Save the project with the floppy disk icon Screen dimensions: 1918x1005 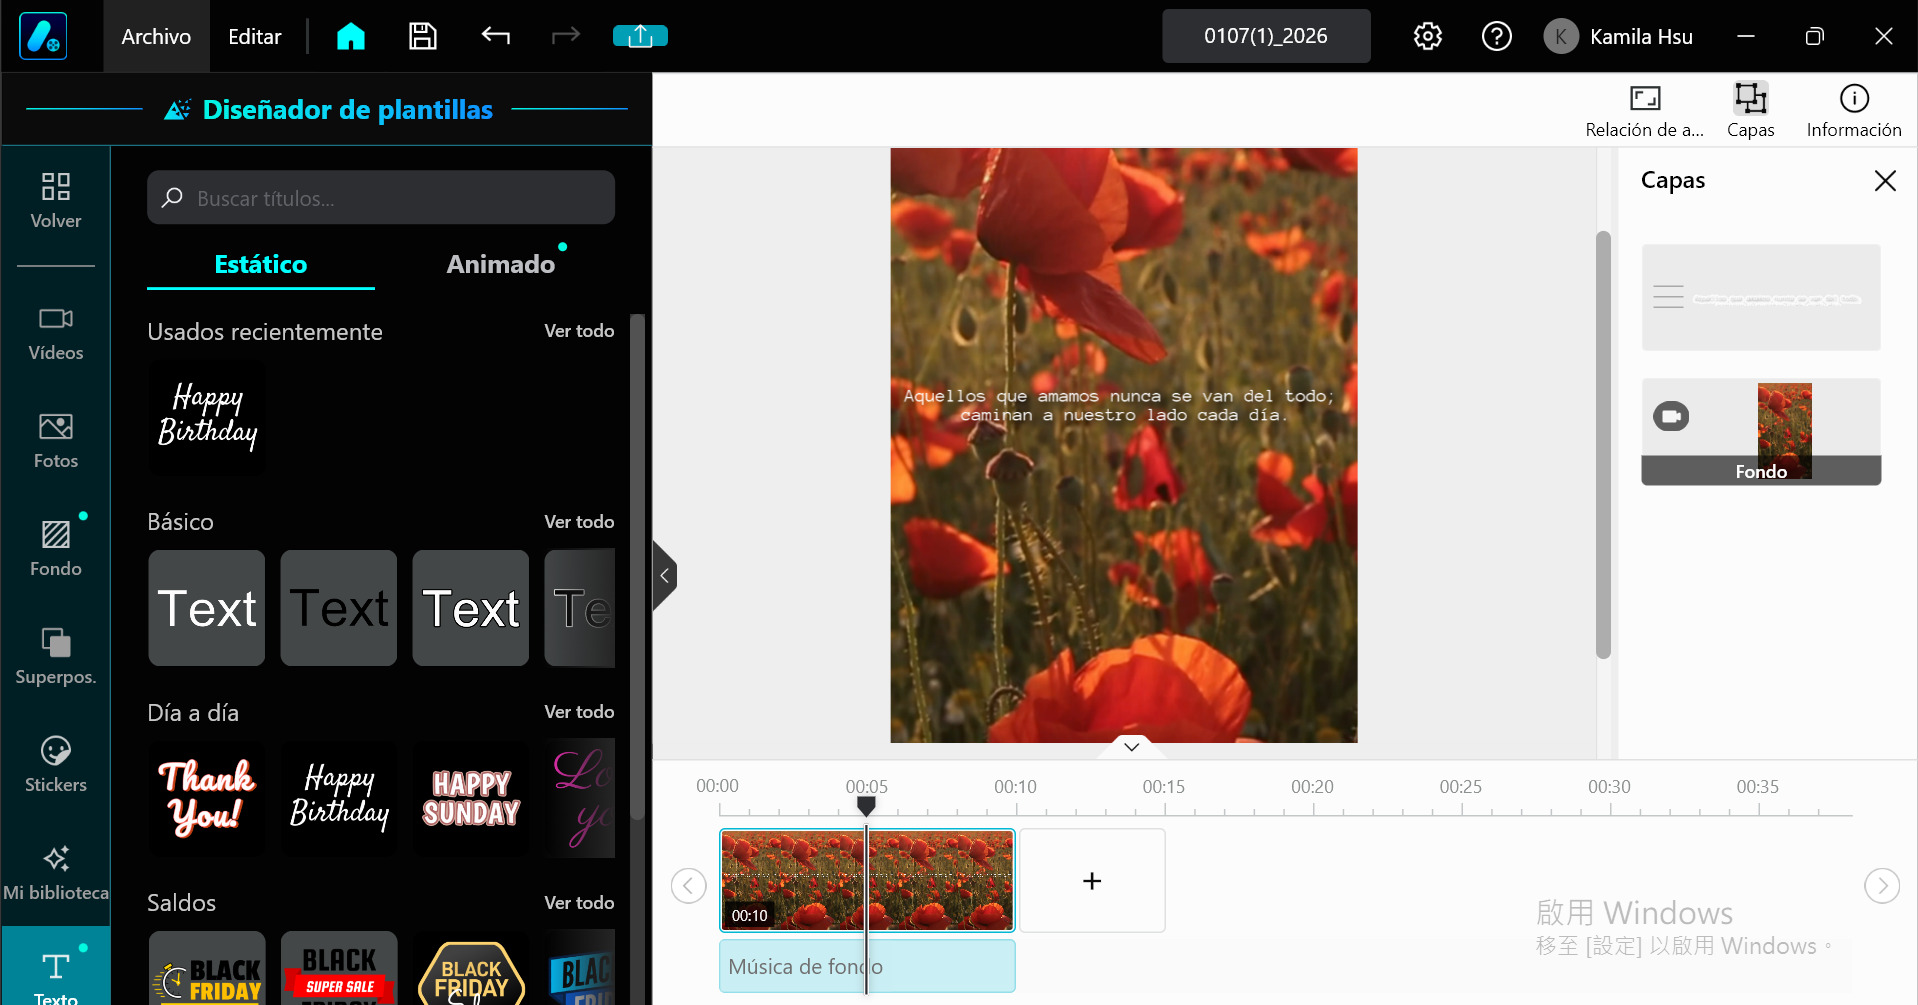tap(423, 37)
